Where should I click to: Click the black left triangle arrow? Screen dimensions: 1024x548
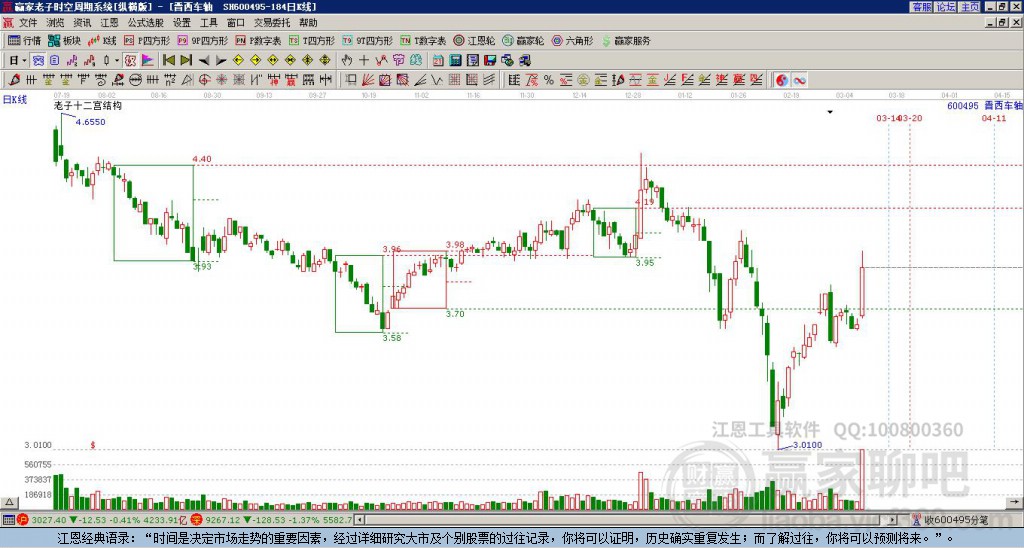pos(204,61)
